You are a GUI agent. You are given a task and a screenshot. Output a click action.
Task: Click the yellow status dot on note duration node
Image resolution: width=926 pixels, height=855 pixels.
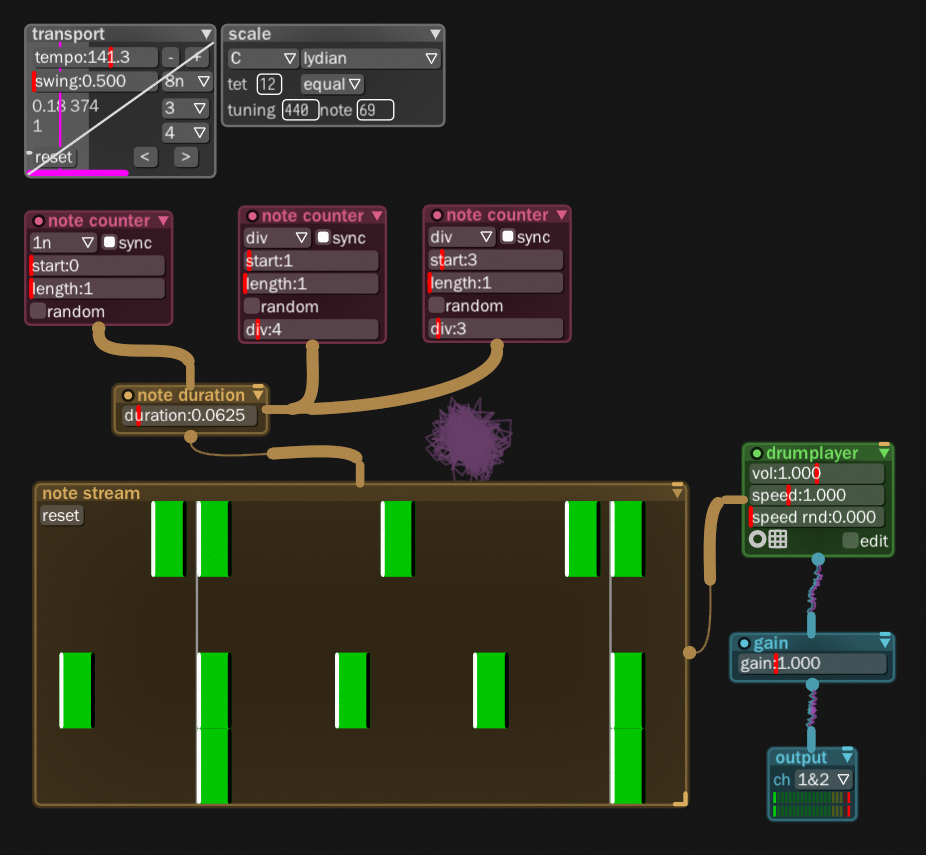pyautogui.click(x=128, y=394)
